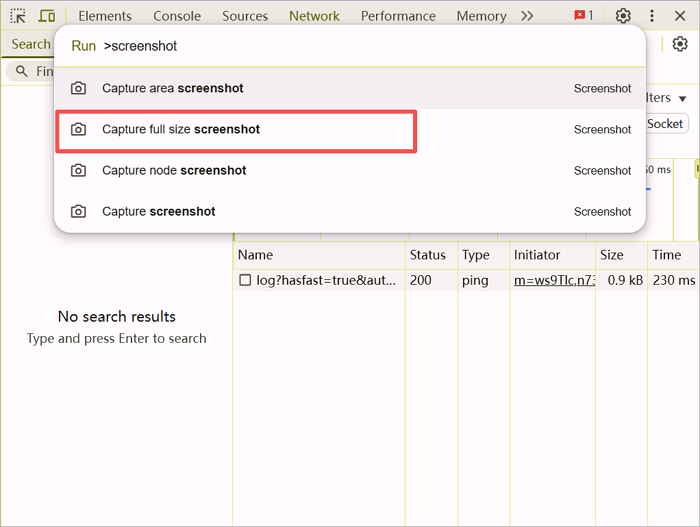Sort requests by the Time column header
This screenshot has height=527, width=700.
[x=667, y=255]
